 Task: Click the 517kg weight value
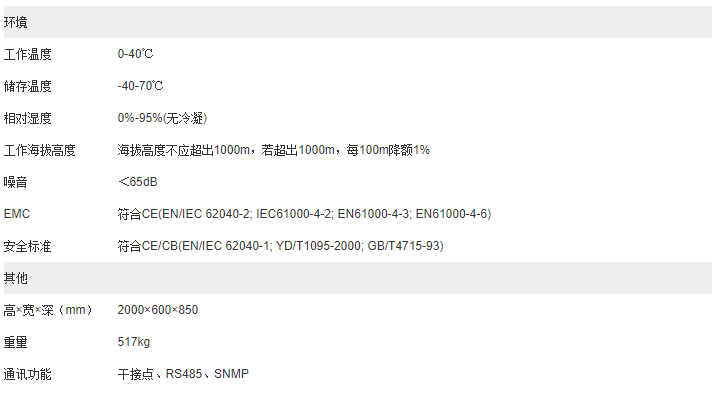[134, 342]
